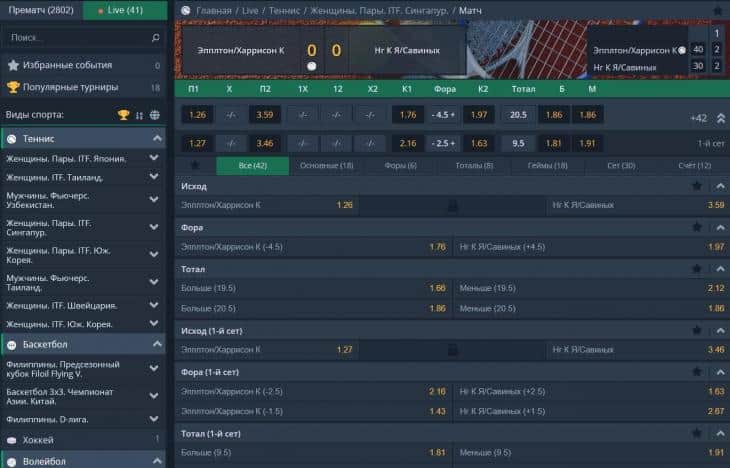
Task: Collapse the Теннис sport section
Action: [154, 138]
